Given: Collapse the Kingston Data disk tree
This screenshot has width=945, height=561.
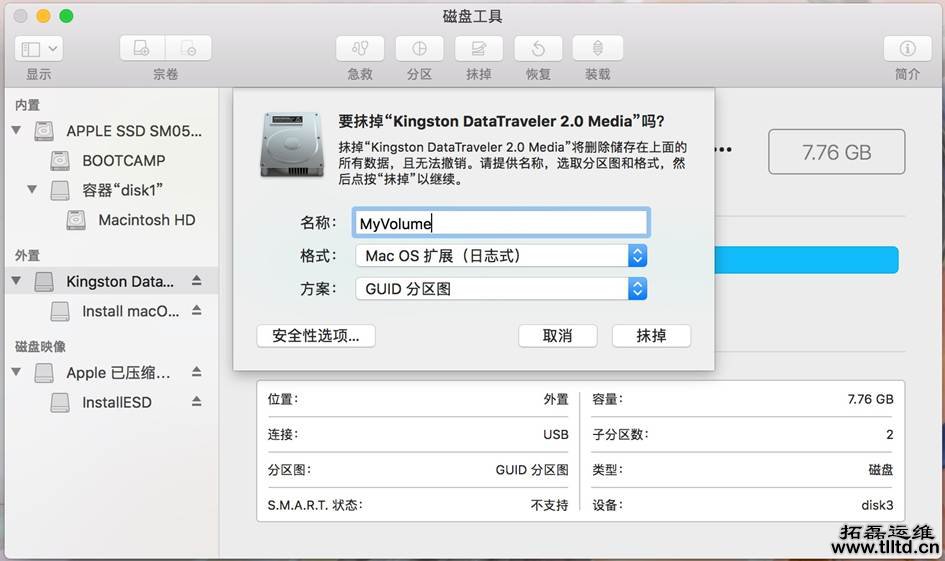Looking at the screenshot, I should click(16, 281).
